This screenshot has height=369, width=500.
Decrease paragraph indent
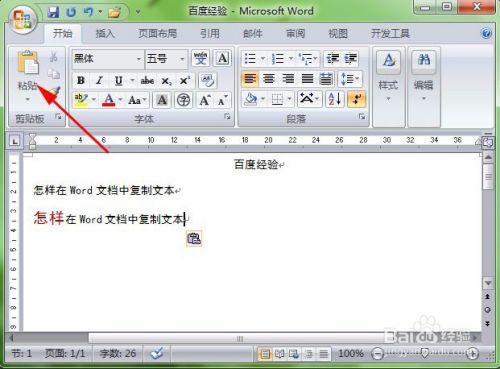pyautogui.click(x=333, y=59)
